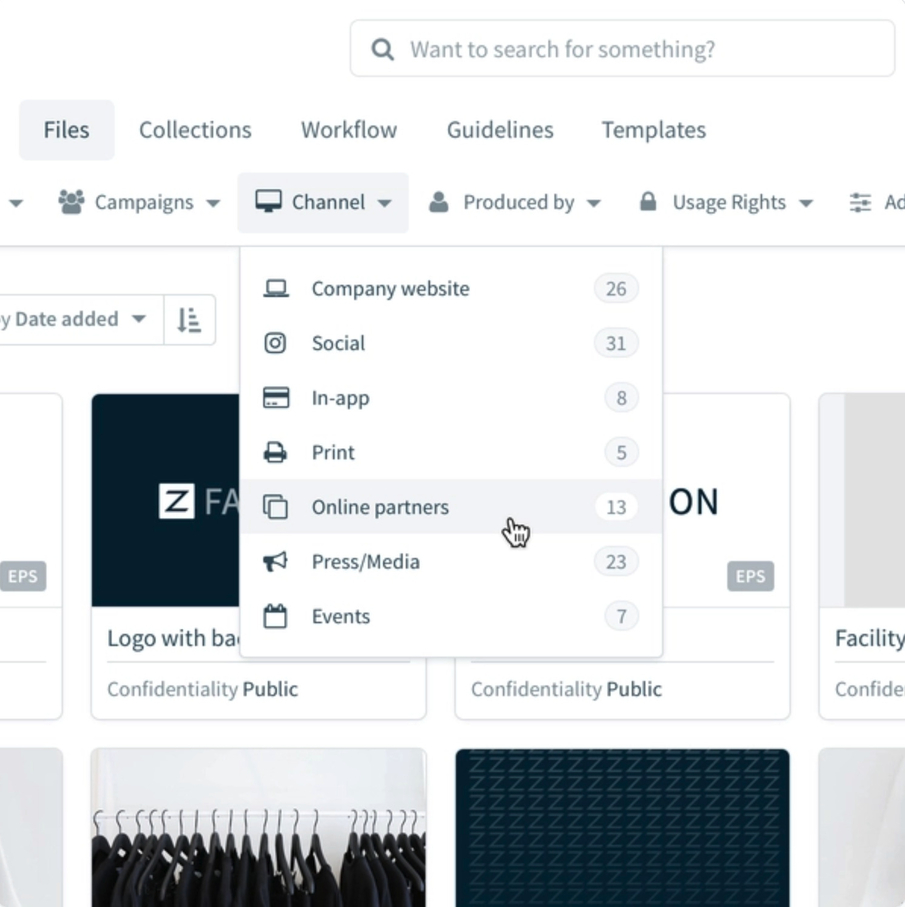Viewport: 905px width, 907px height.
Task: Select Company website channel
Action: click(x=451, y=289)
